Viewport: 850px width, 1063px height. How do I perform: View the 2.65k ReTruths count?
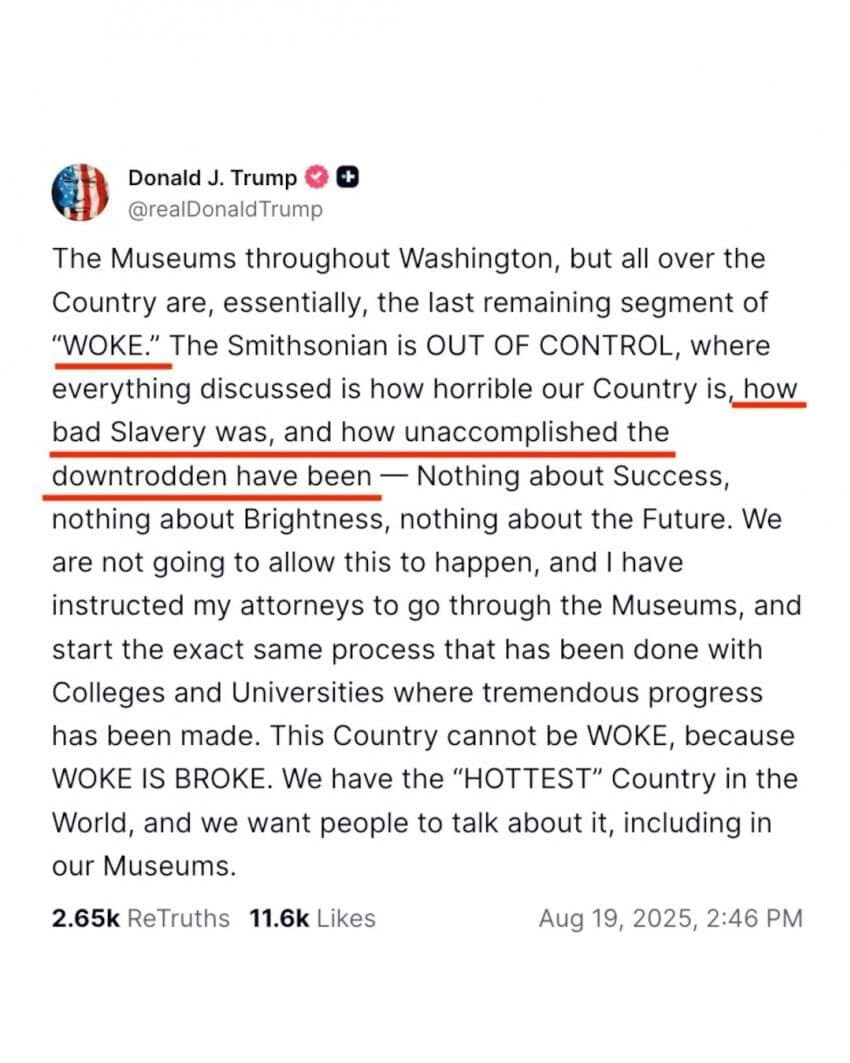pyautogui.click(x=86, y=918)
